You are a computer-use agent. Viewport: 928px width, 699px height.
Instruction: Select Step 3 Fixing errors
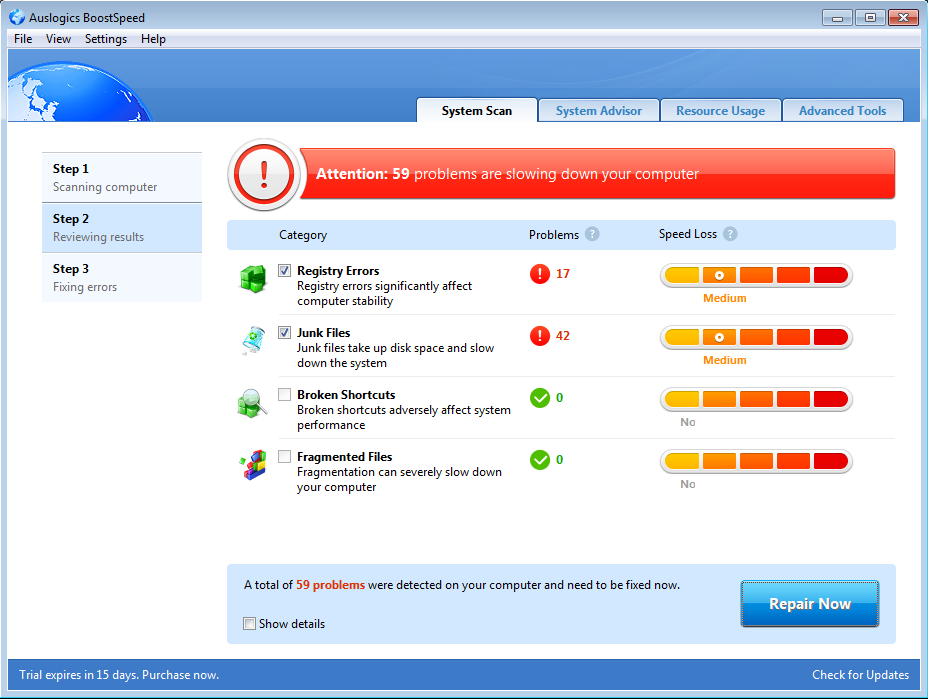(122, 278)
